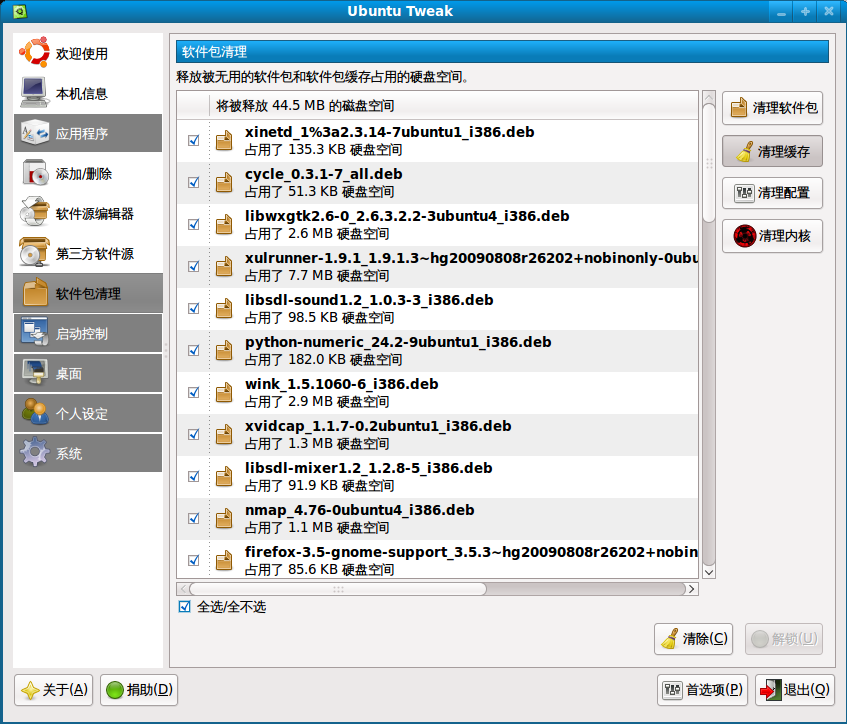This screenshot has width=847, height=724.
Task: Click the package icon for libwxgtk2.6-0
Action: [x=224, y=224]
